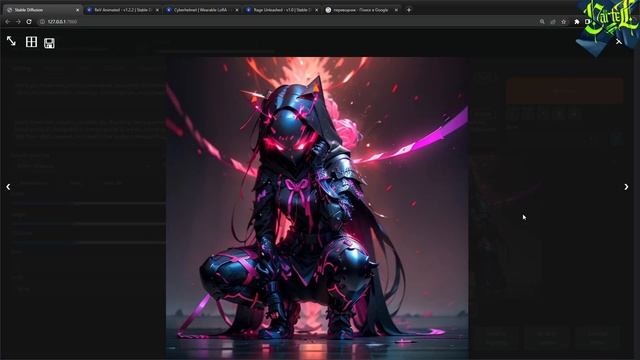Switch to the ReV Animated tab
Image resolution: width=640 pixels, height=360 pixels.
pyautogui.click(x=122, y=10)
